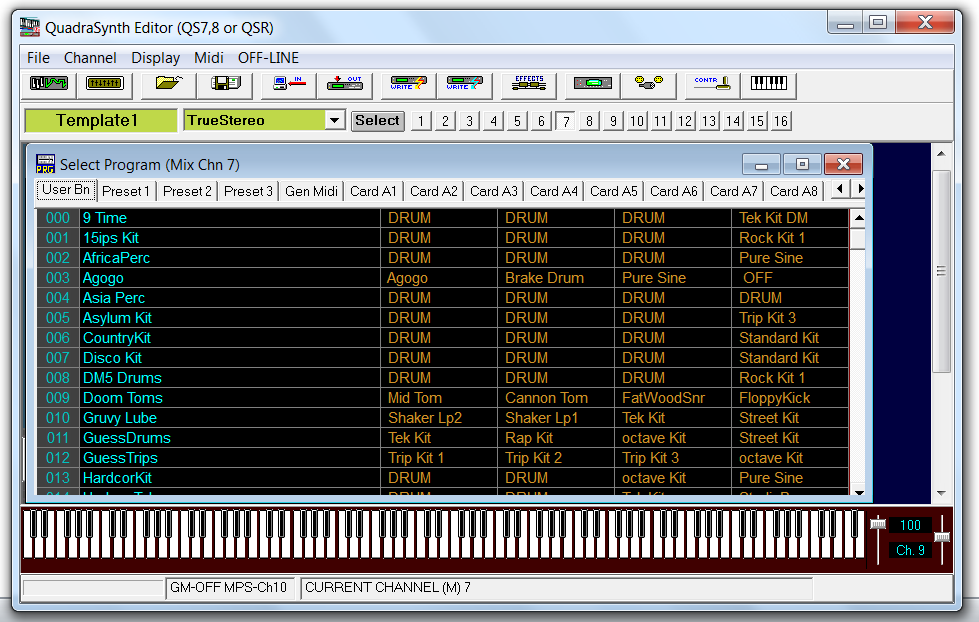Click the green waveform icon in toolbar
979x622 pixels.
(47, 85)
